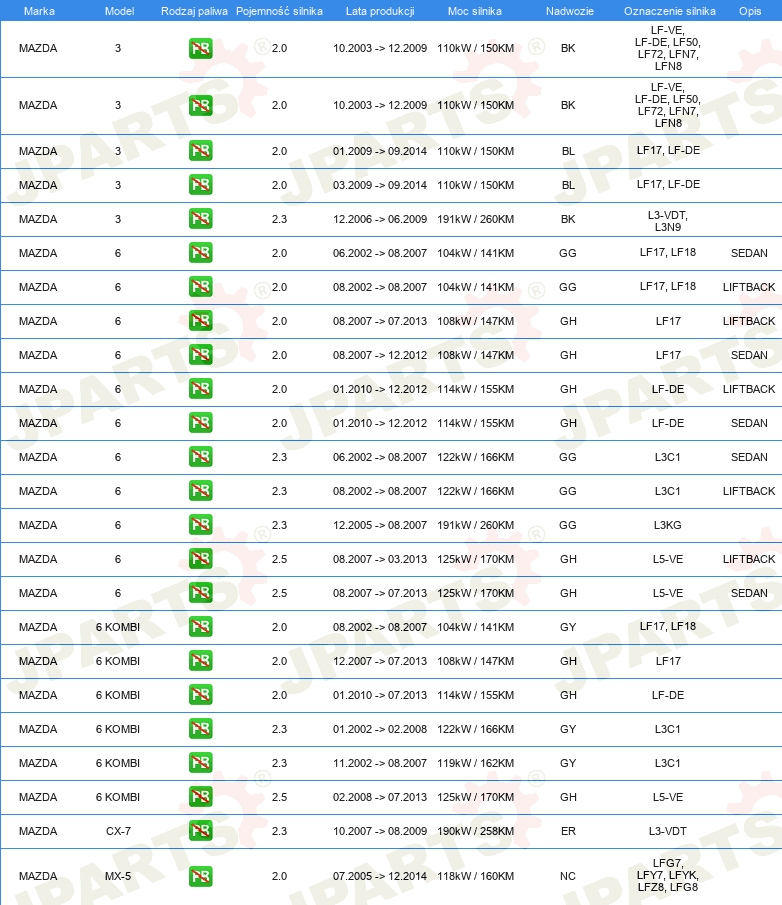
Task: Click the Model column header
Action: point(119,11)
